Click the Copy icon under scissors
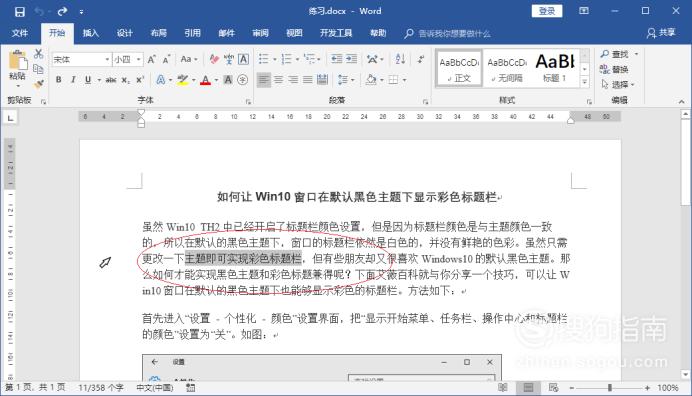This screenshot has height=396, width=692. click(x=38, y=69)
